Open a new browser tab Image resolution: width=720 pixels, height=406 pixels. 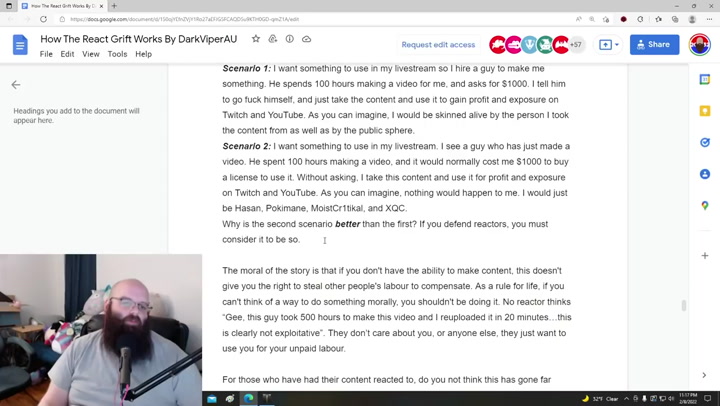[x=114, y=6]
